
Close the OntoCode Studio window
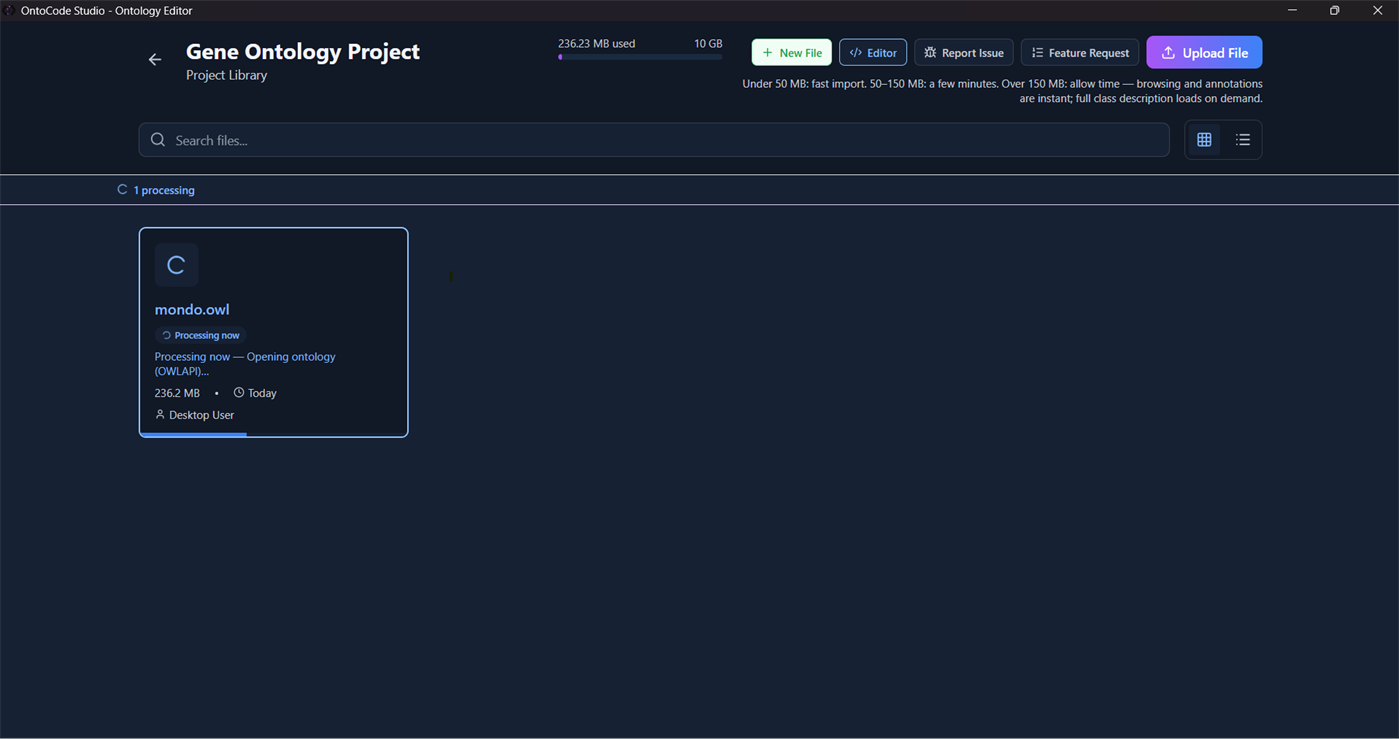click(x=1377, y=11)
